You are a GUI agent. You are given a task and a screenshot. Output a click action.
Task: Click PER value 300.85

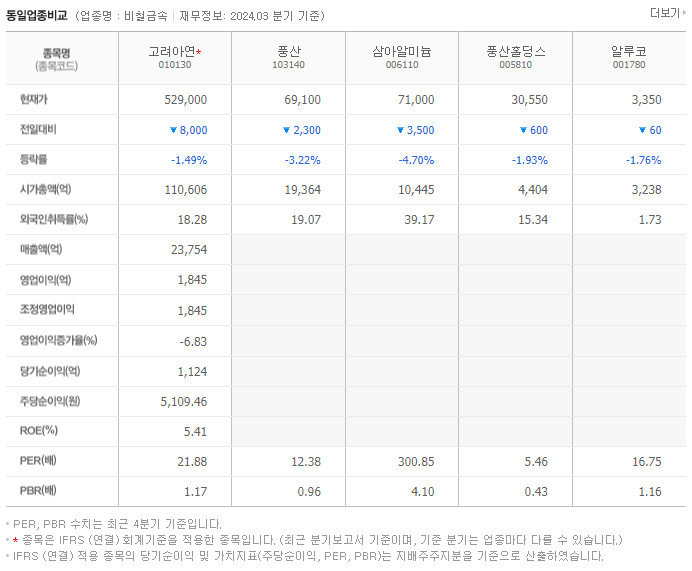coord(416,462)
